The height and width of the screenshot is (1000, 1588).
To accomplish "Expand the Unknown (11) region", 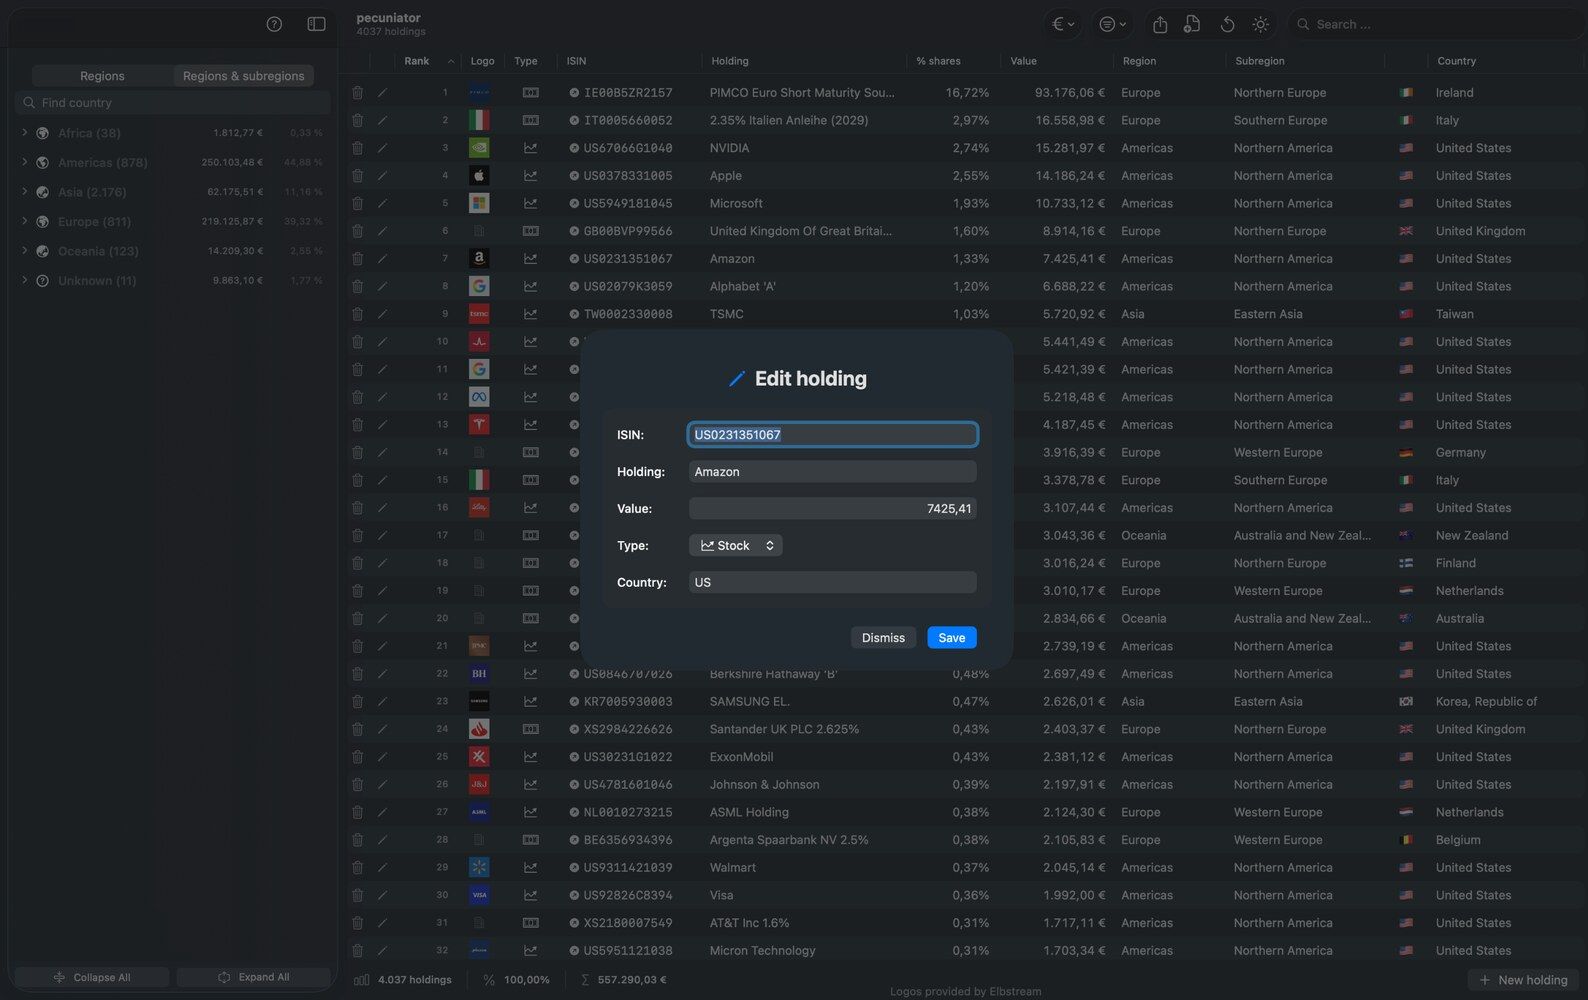I will (x=24, y=281).
